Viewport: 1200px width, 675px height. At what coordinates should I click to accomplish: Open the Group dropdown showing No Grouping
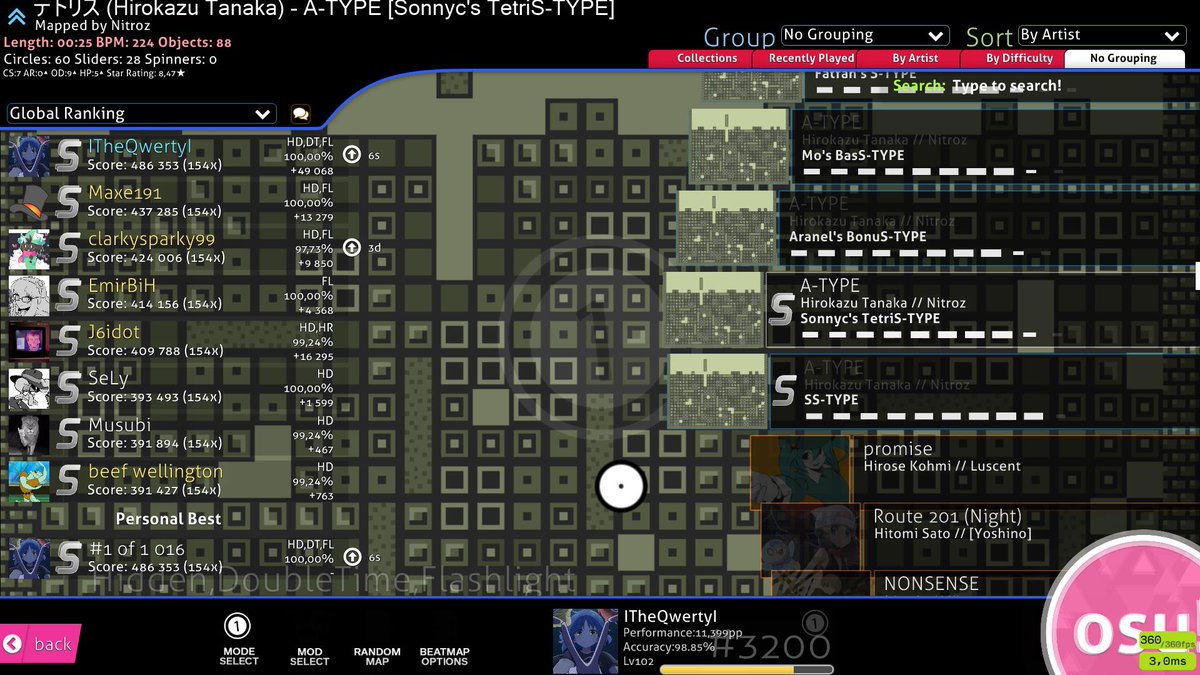(865, 36)
